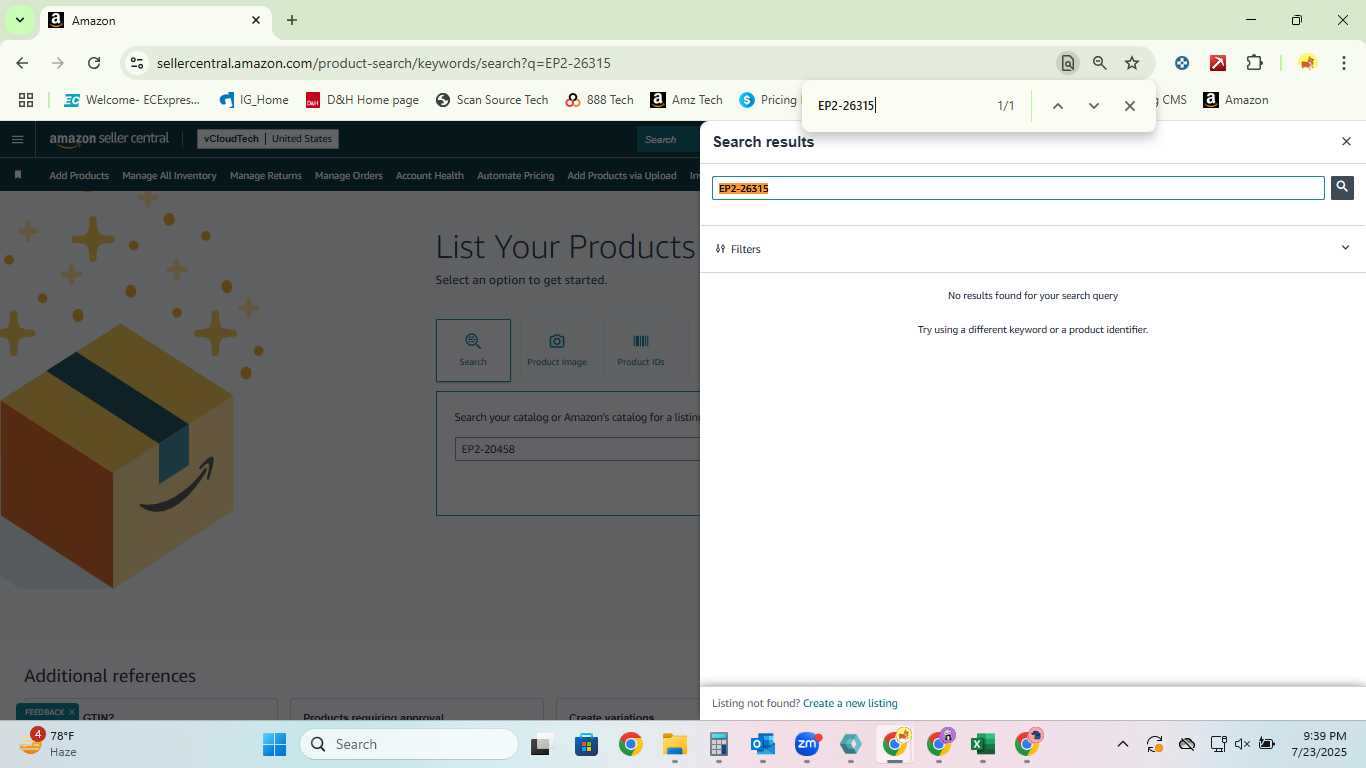1366x768 pixels.
Task: Open Excel from taskbar
Action: tap(982, 744)
